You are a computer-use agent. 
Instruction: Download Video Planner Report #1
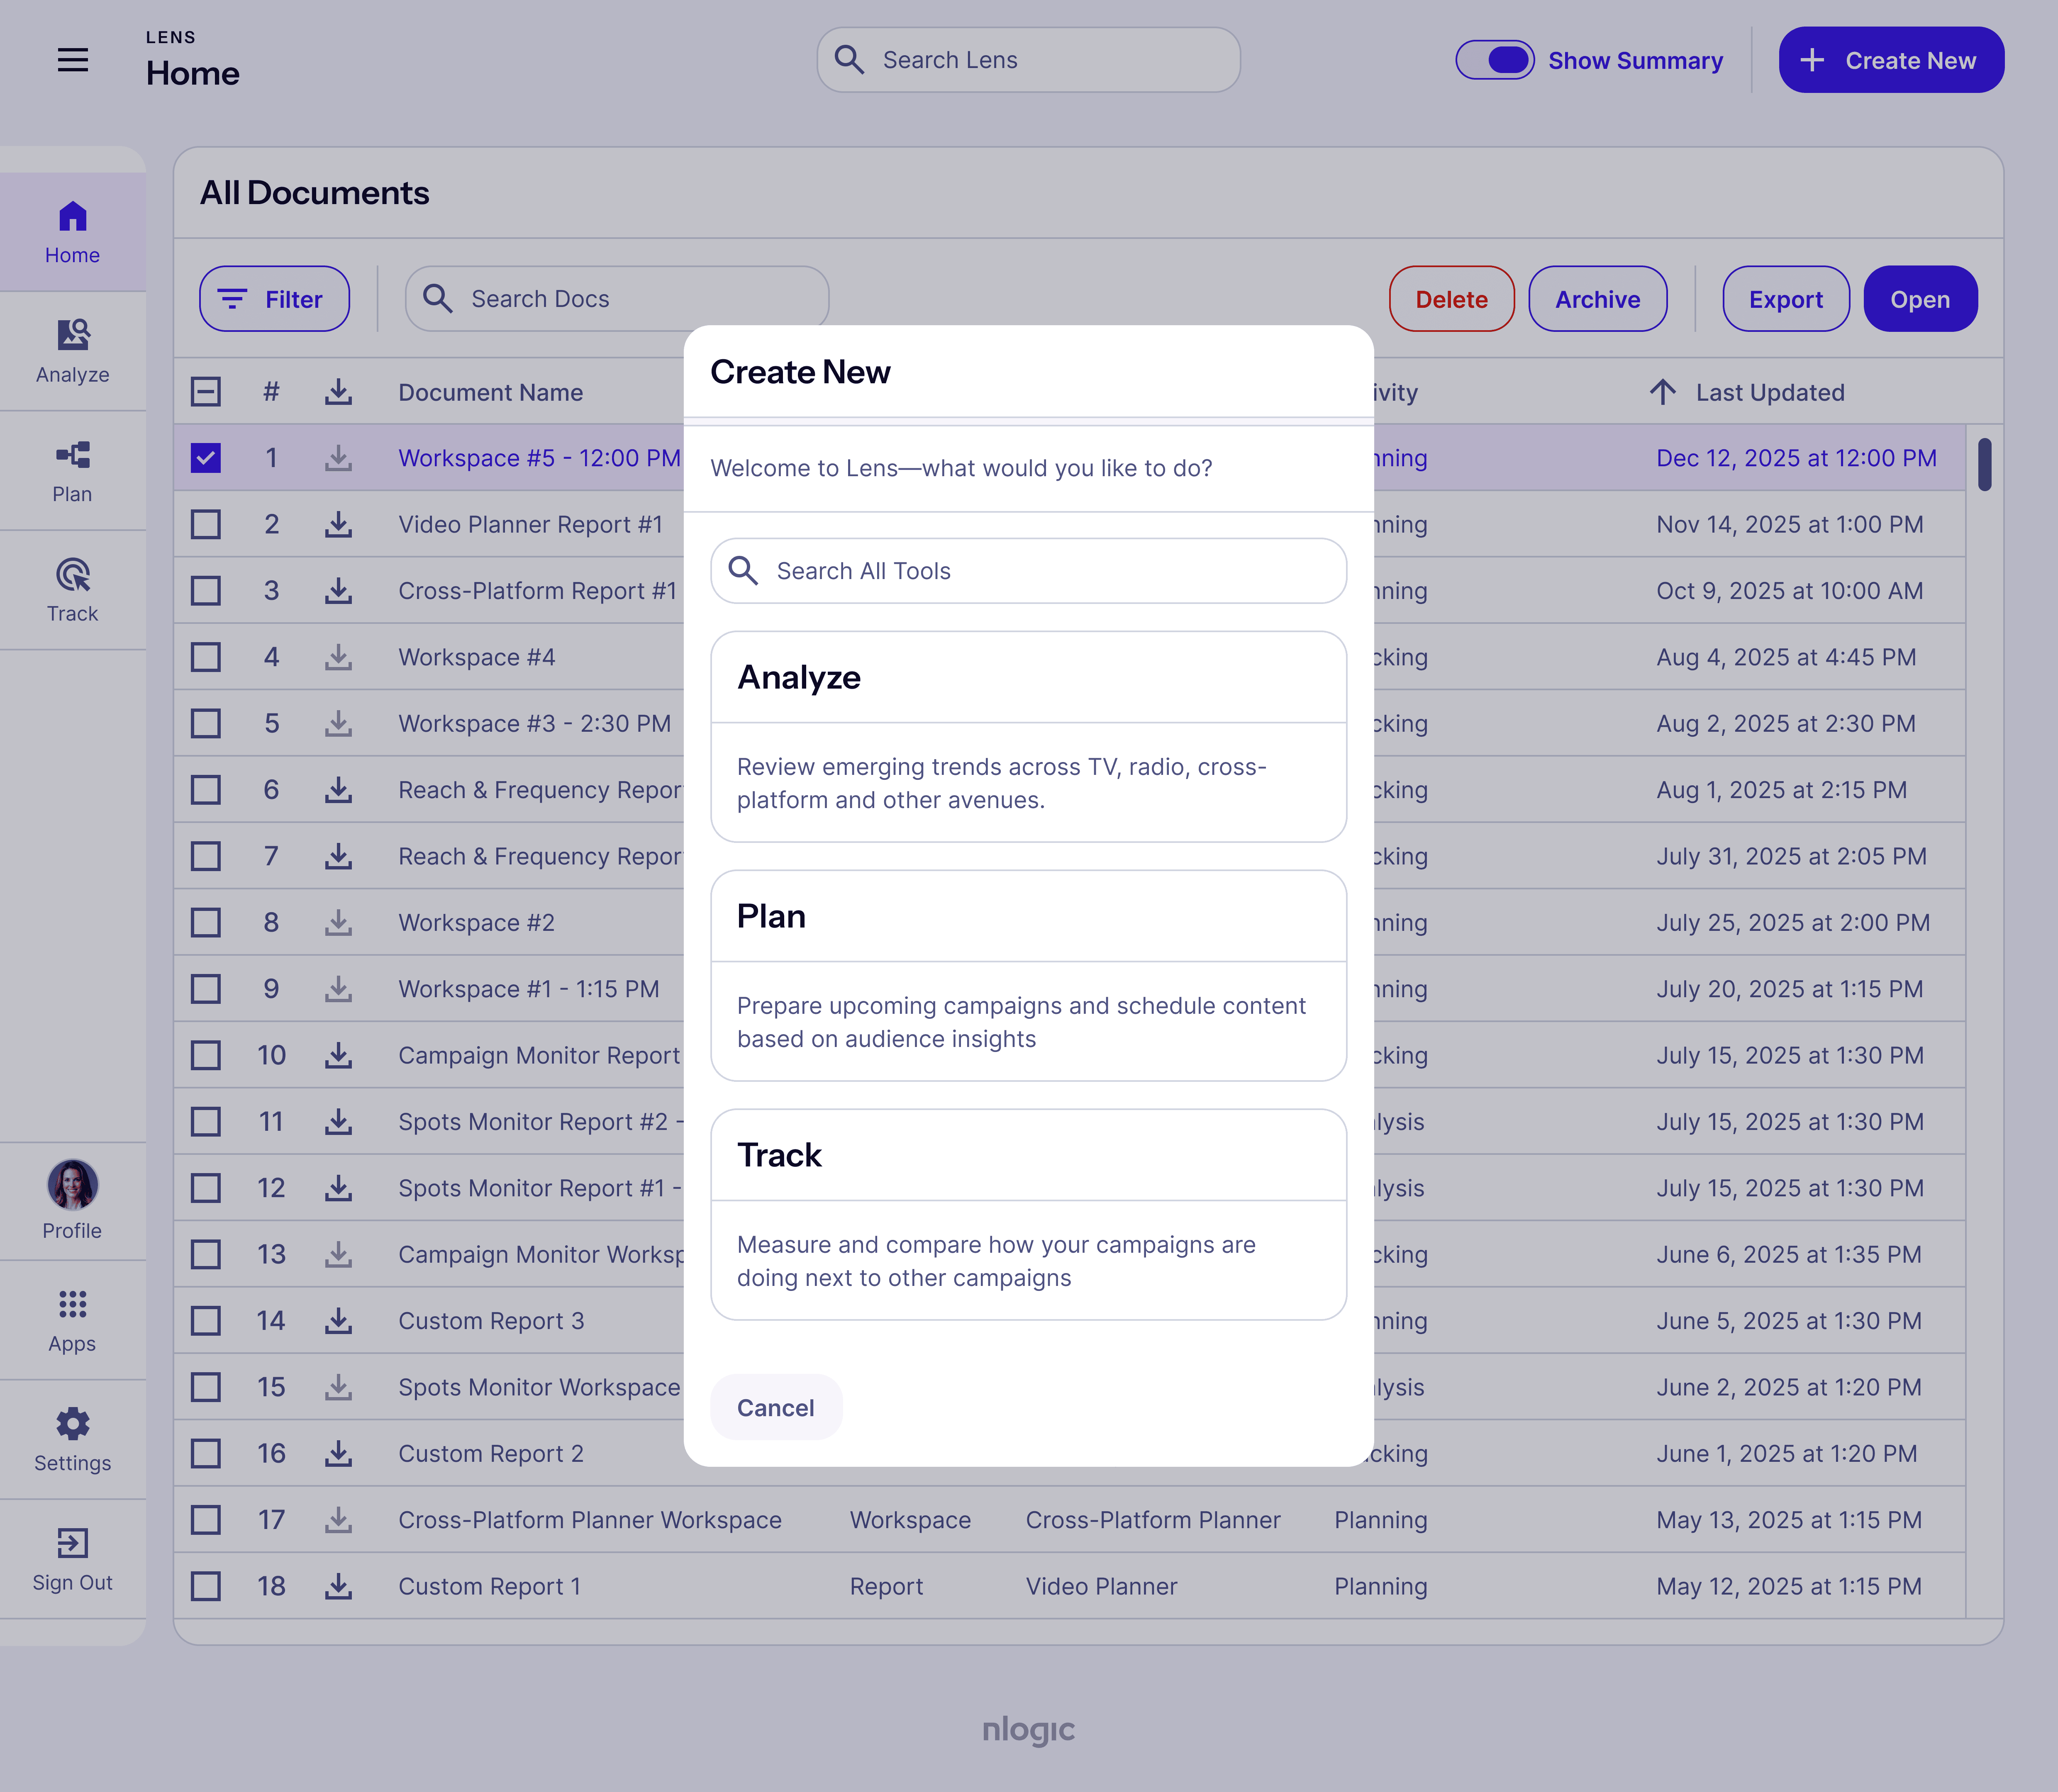(338, 524)
